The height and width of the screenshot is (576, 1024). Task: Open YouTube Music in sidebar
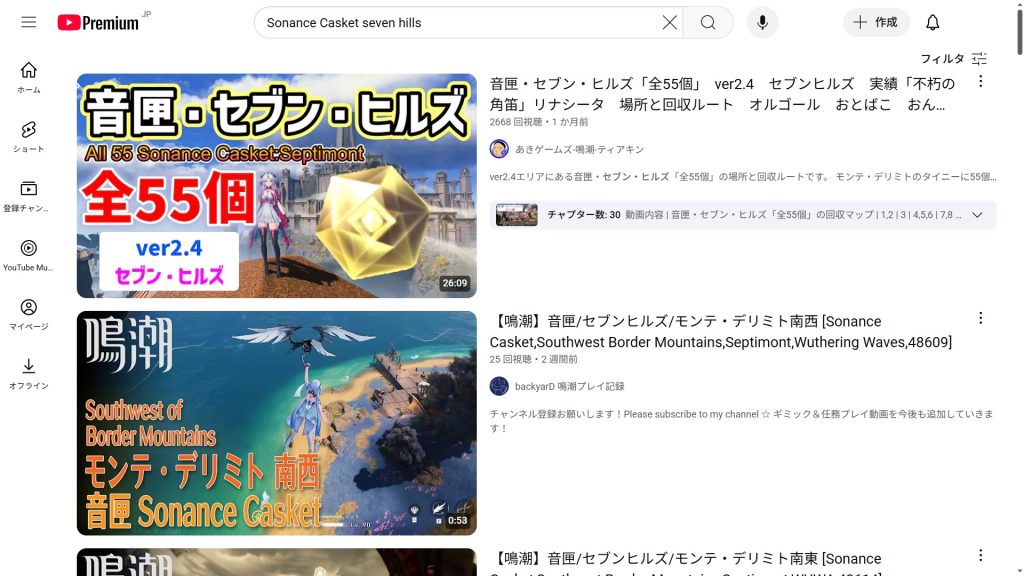[x=29, y=255]
